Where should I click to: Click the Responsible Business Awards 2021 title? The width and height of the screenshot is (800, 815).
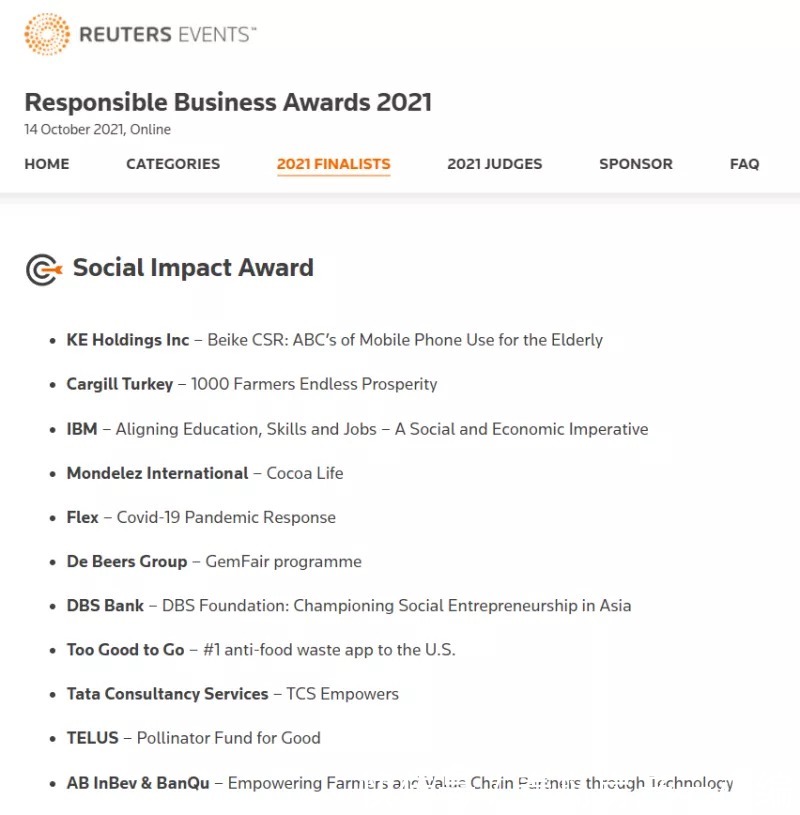[x=228, y=102]
